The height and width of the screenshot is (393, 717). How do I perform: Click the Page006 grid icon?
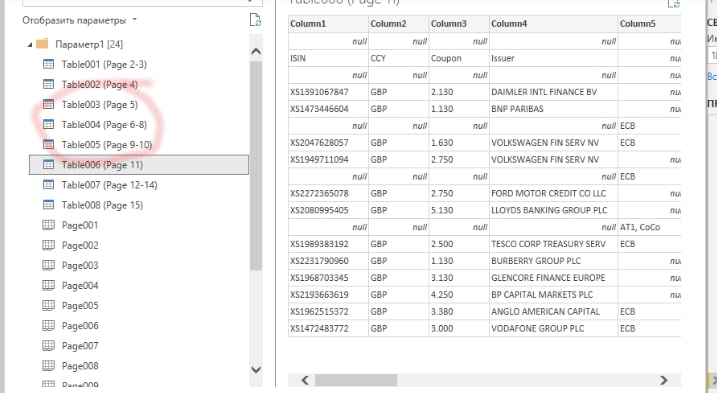(x=48, y=325)
